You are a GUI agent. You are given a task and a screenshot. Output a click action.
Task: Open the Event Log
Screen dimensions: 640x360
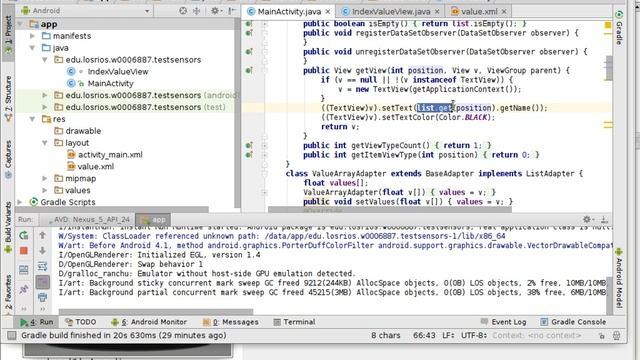point(504,322)
